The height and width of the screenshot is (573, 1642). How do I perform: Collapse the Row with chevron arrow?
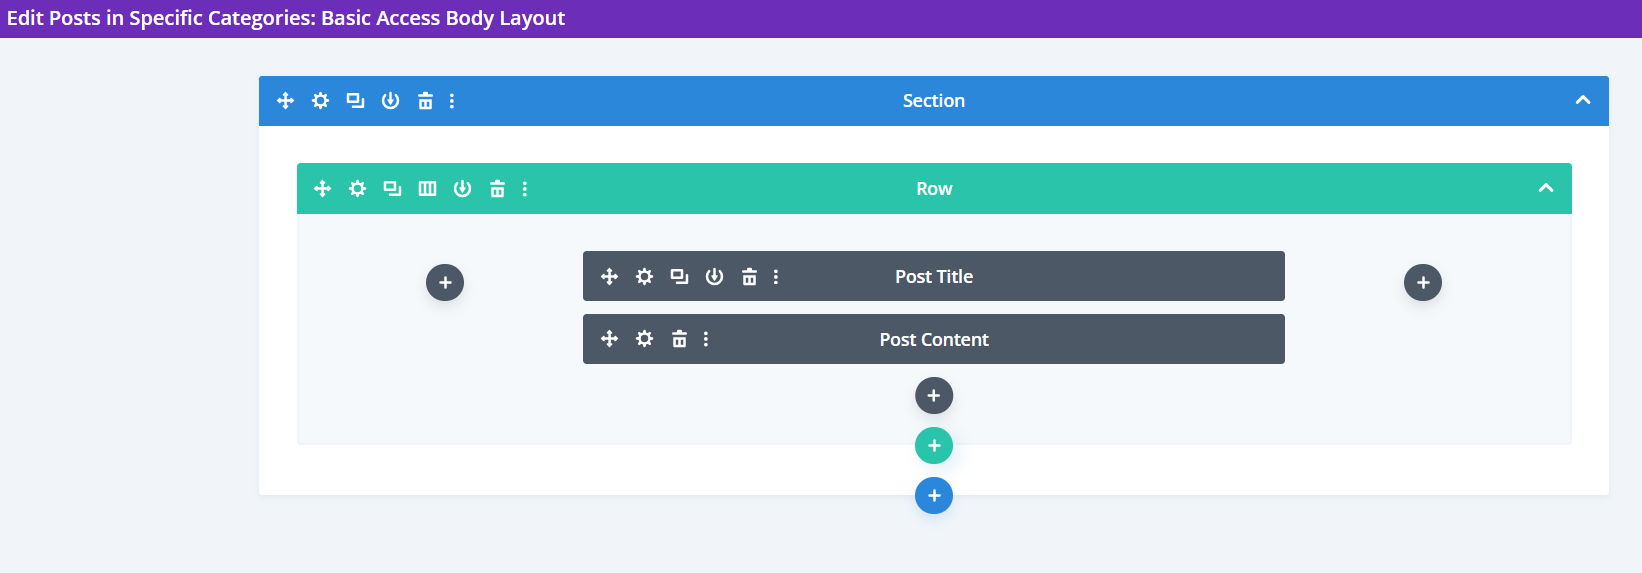1545,189
